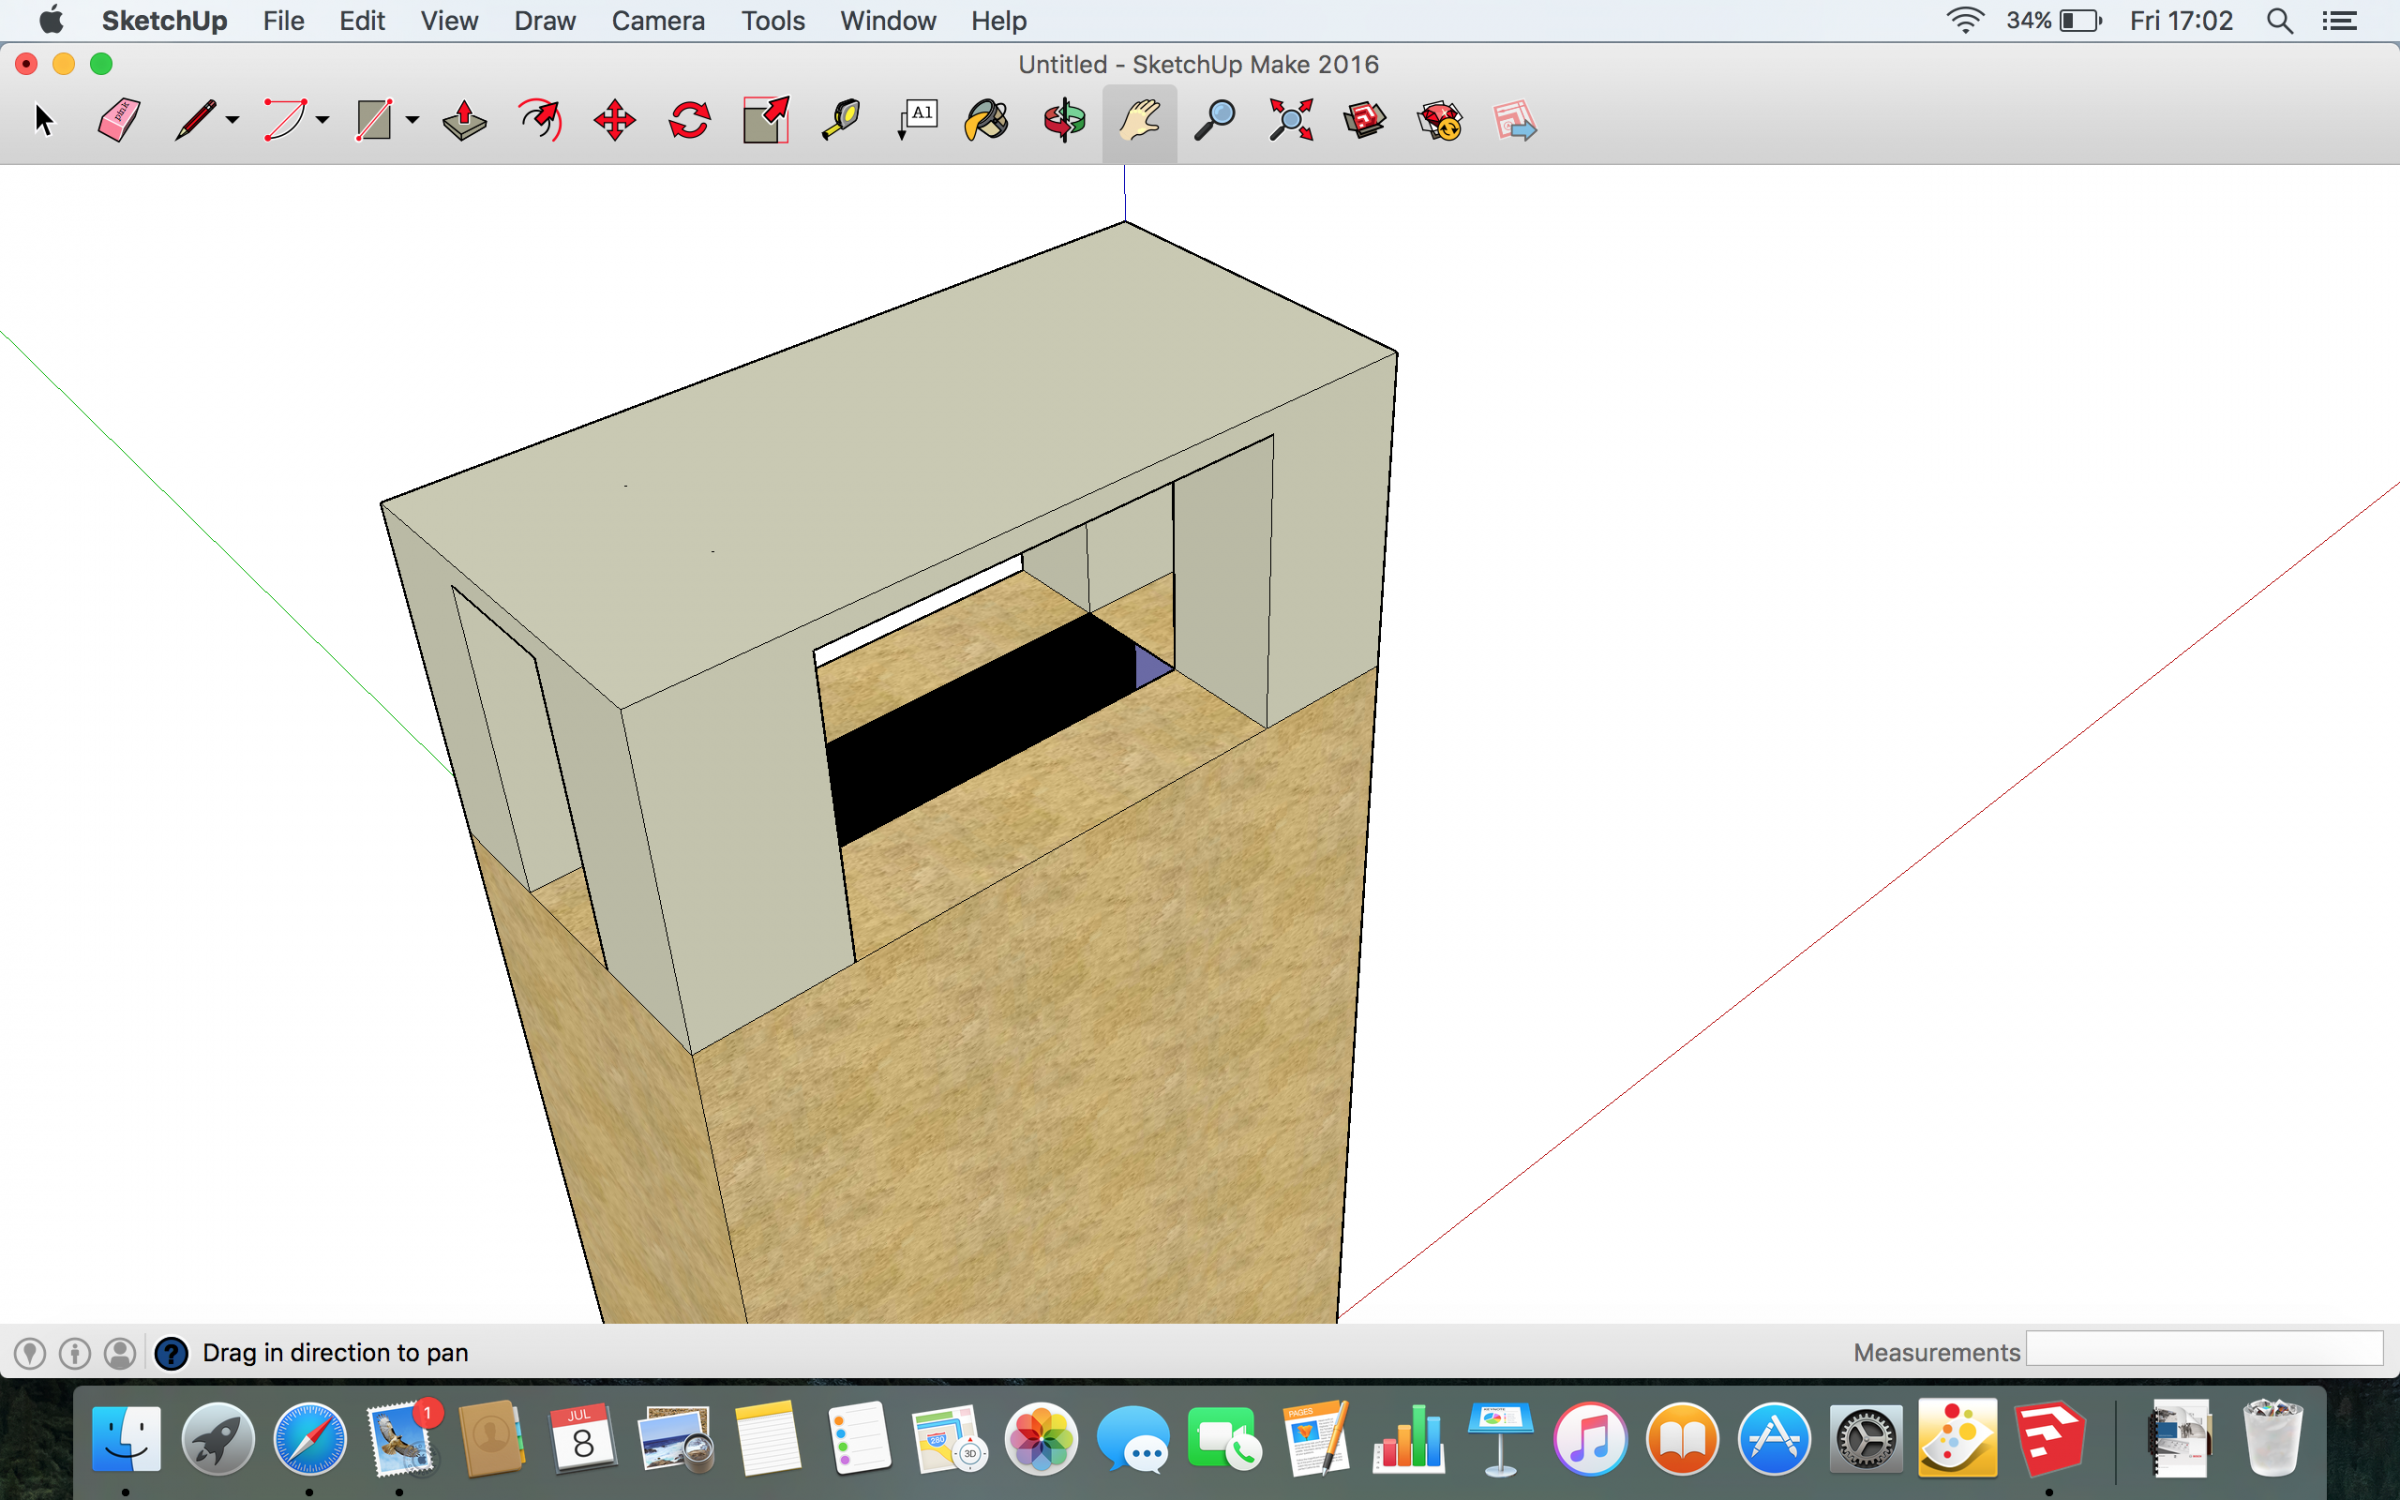2400x1500 pixels.
Task: Click the Measurements input box
Action: point(2204,1349)
